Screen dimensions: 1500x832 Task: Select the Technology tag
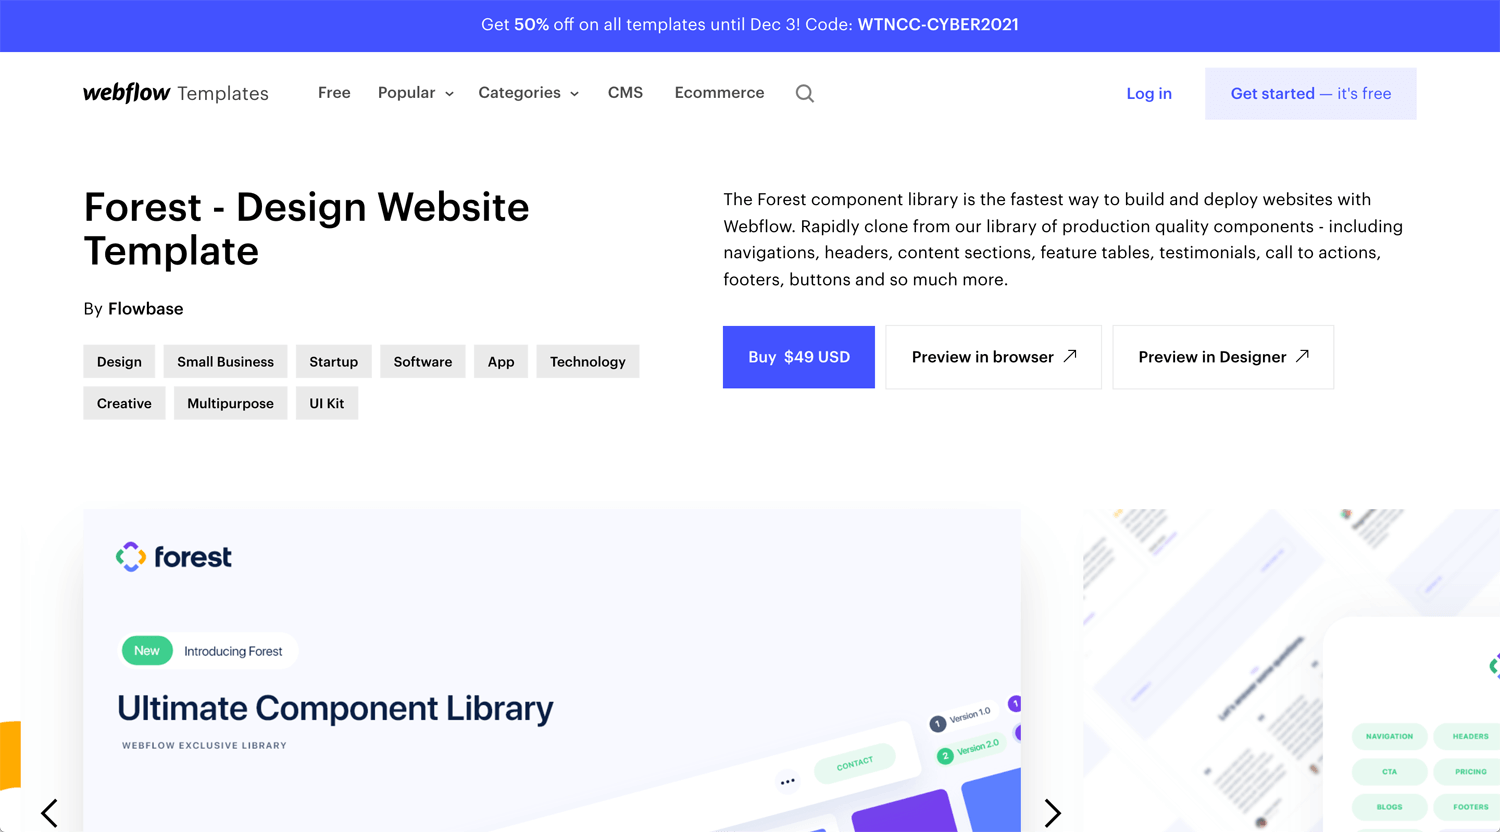(588, 362)
